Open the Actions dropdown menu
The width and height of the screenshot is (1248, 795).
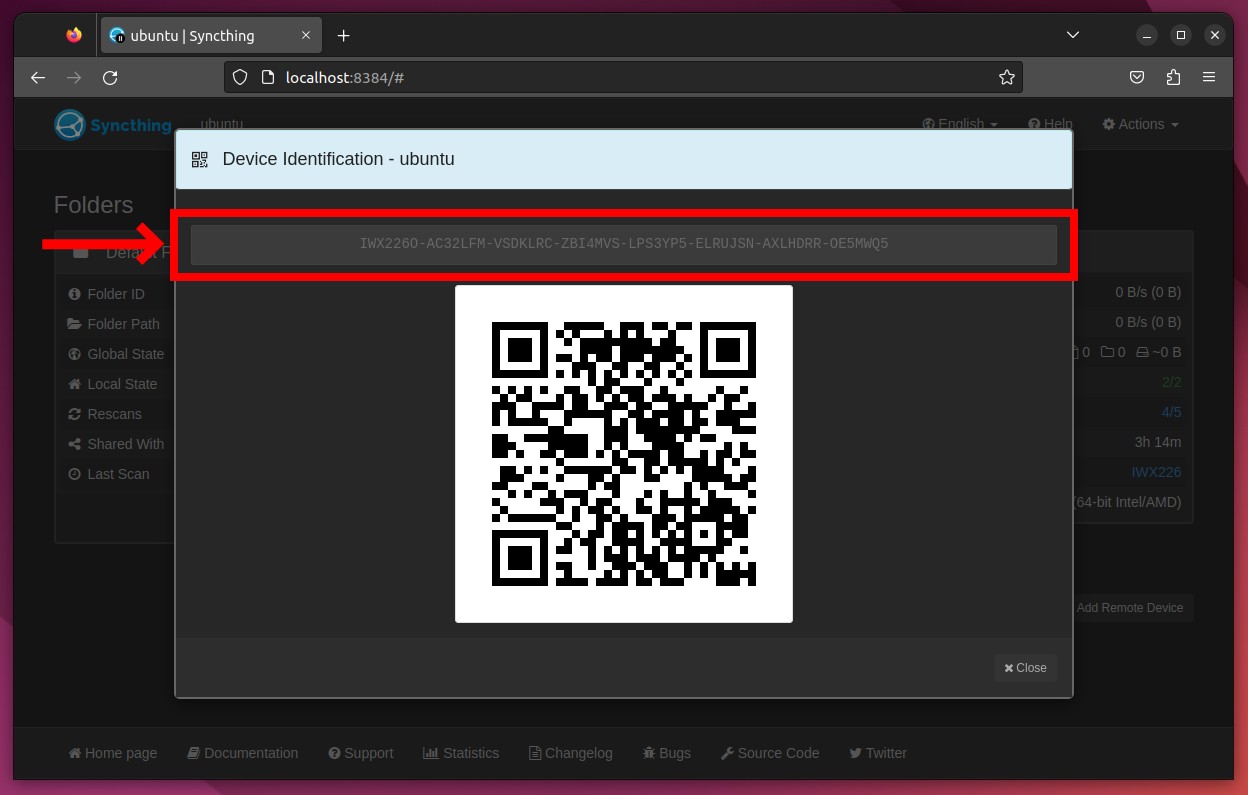[1140, 124]
